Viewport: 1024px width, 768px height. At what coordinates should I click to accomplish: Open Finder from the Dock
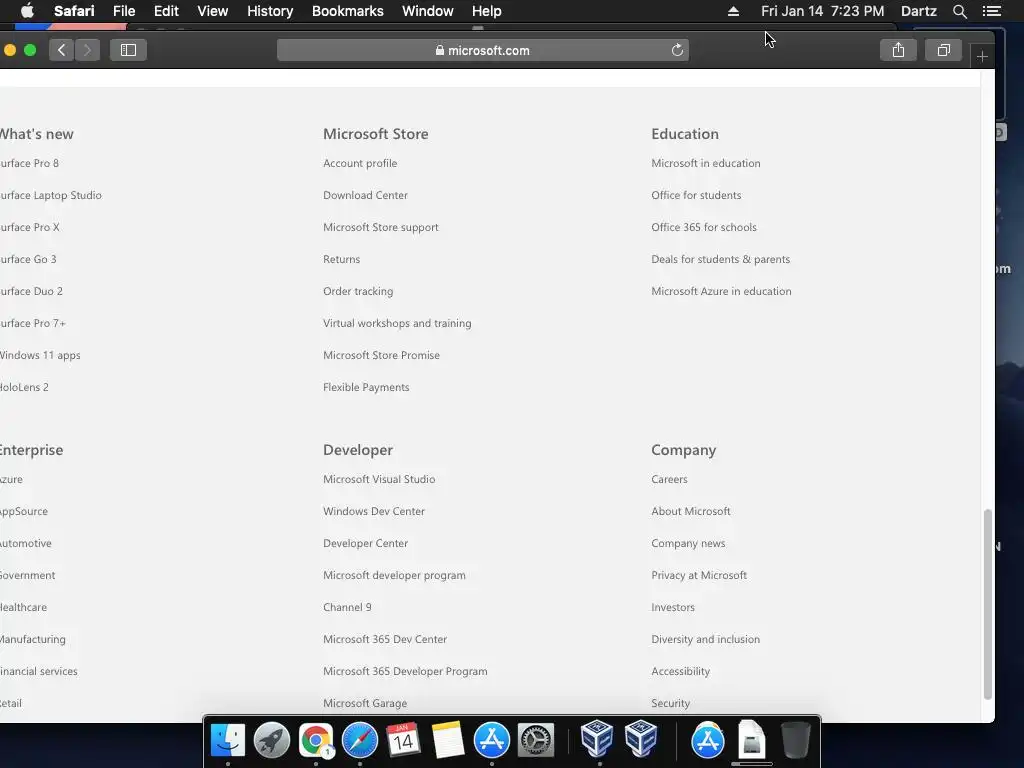228,740
